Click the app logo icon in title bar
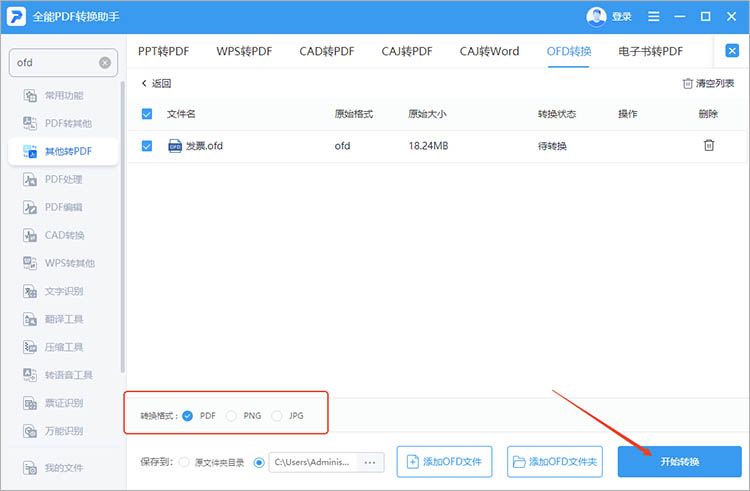The width and height of the screenshot is (750, 491). [x=16, y=17]
